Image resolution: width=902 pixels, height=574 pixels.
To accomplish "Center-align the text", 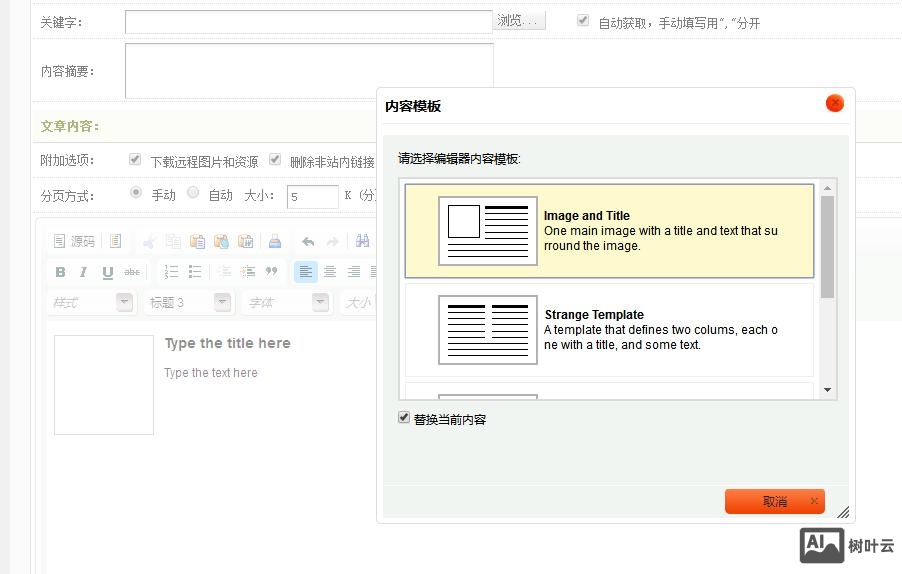I will click(329, 272).
